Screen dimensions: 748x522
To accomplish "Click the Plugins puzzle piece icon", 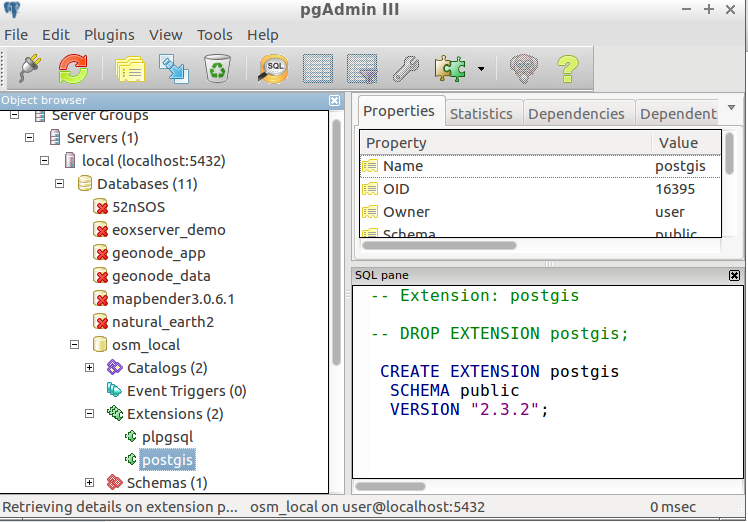I will pos(450,69).
